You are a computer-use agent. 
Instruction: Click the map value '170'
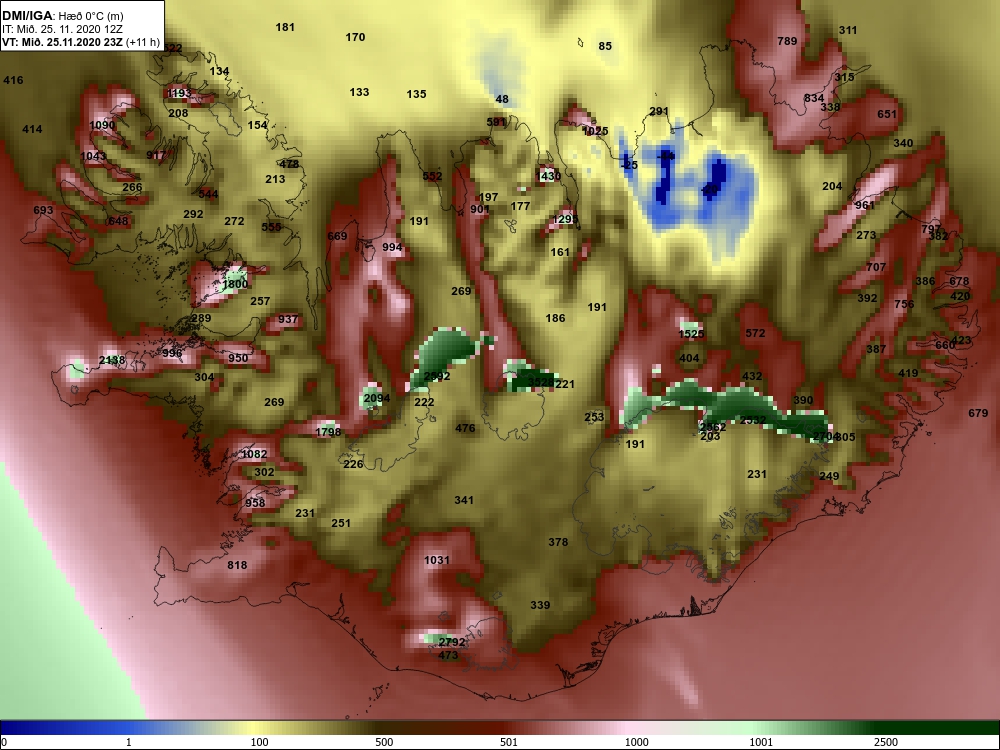pyautogui.click(x=355, y=37)
